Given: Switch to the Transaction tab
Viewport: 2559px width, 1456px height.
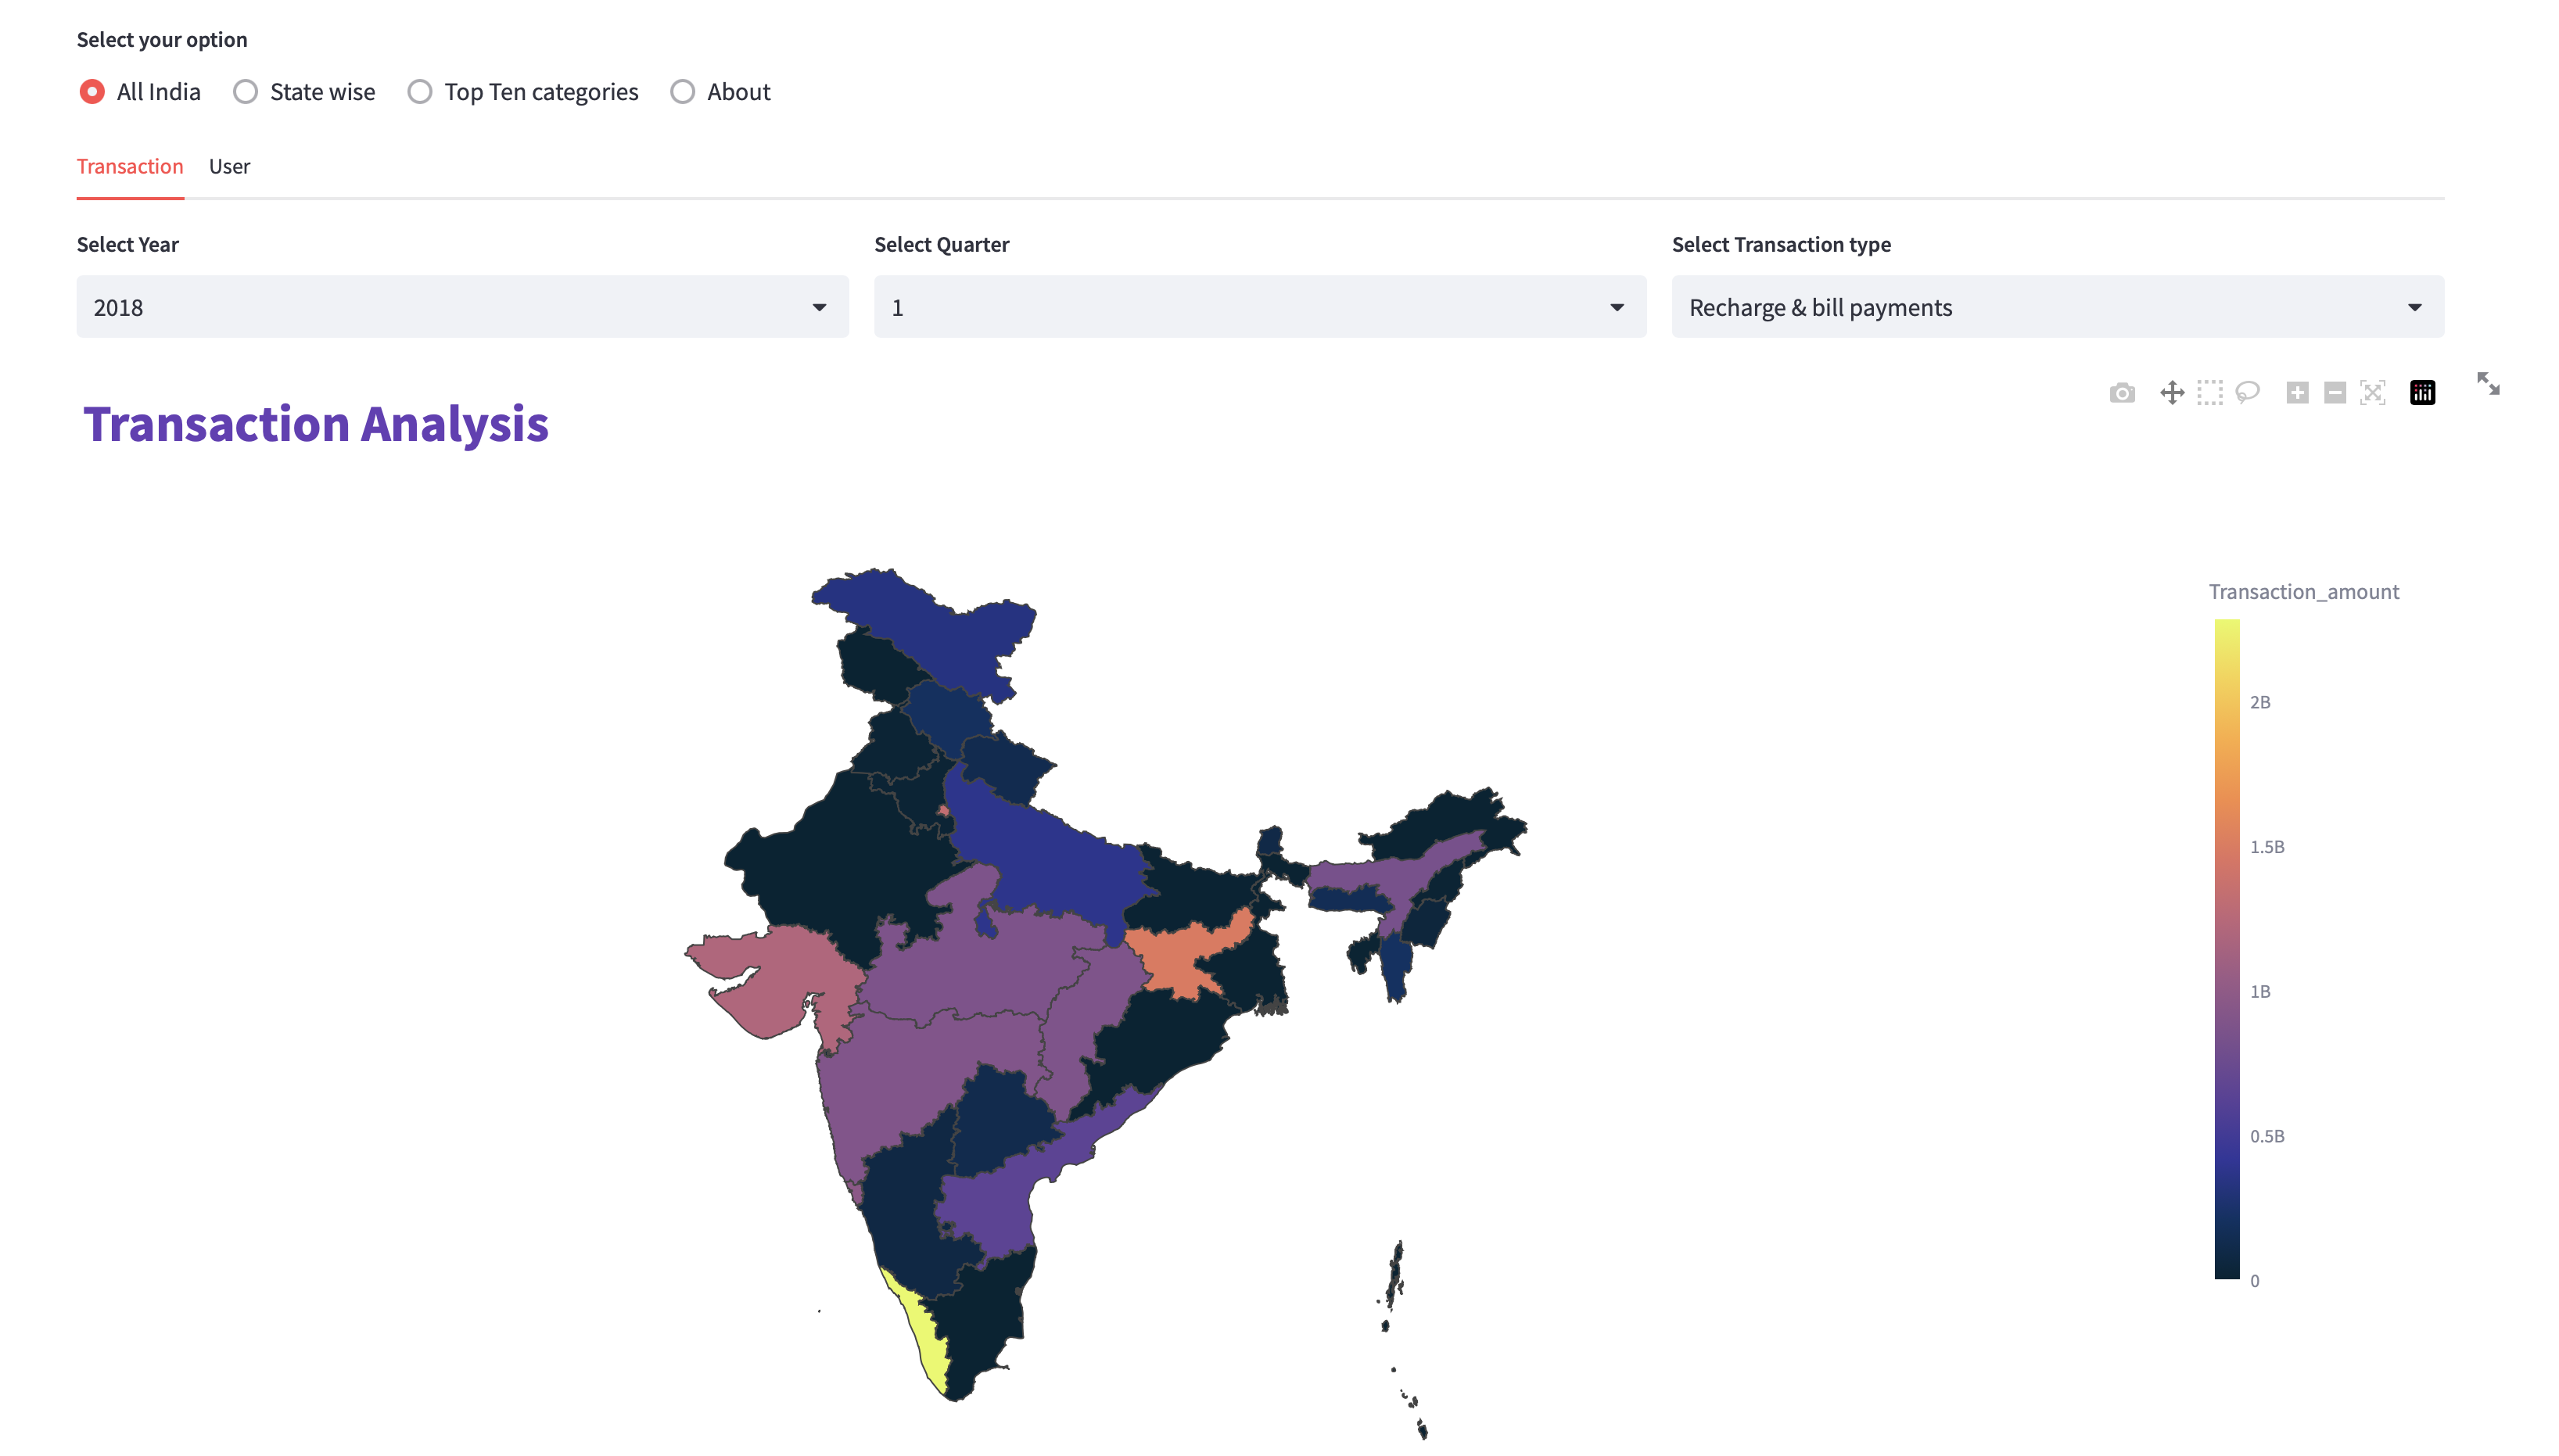Looking at the screenshot, I should (x=130, y=166).
